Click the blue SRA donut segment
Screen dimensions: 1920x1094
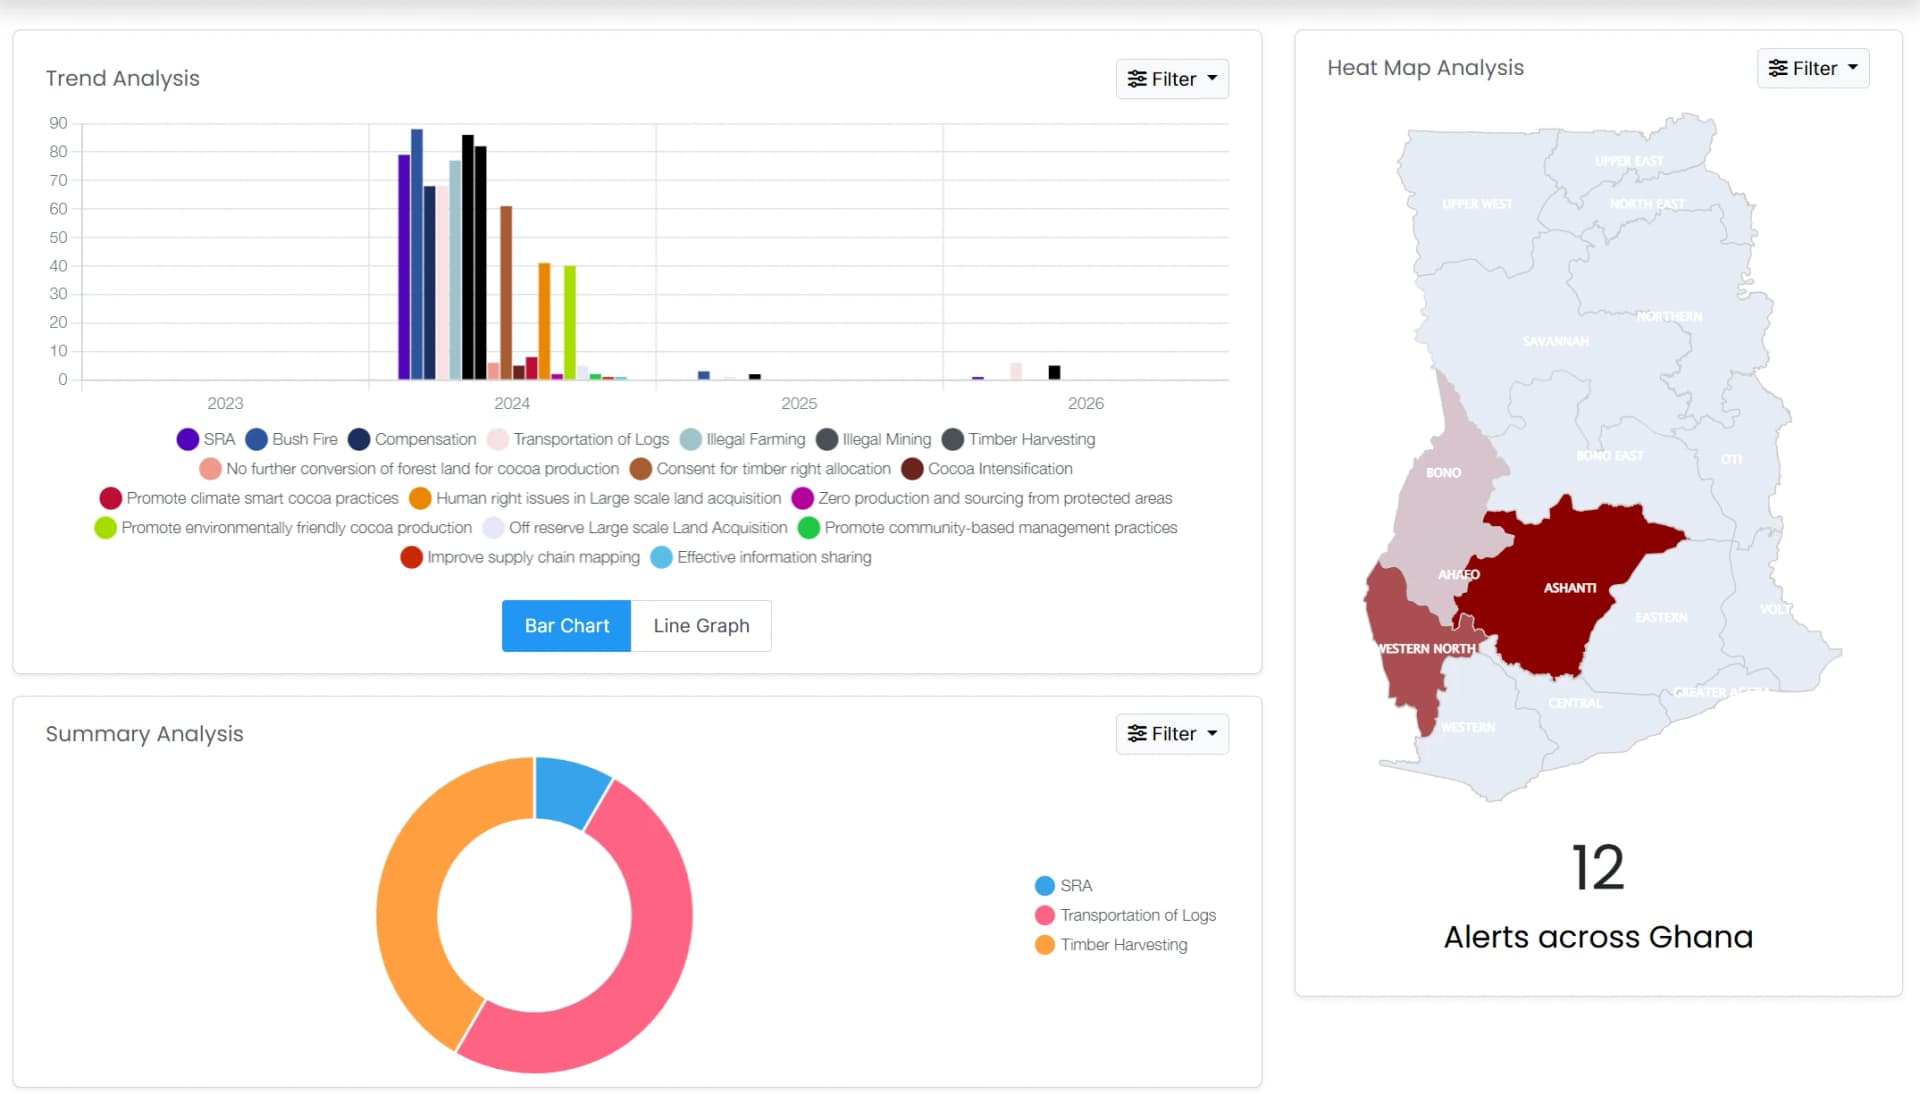tap(570, 790)
